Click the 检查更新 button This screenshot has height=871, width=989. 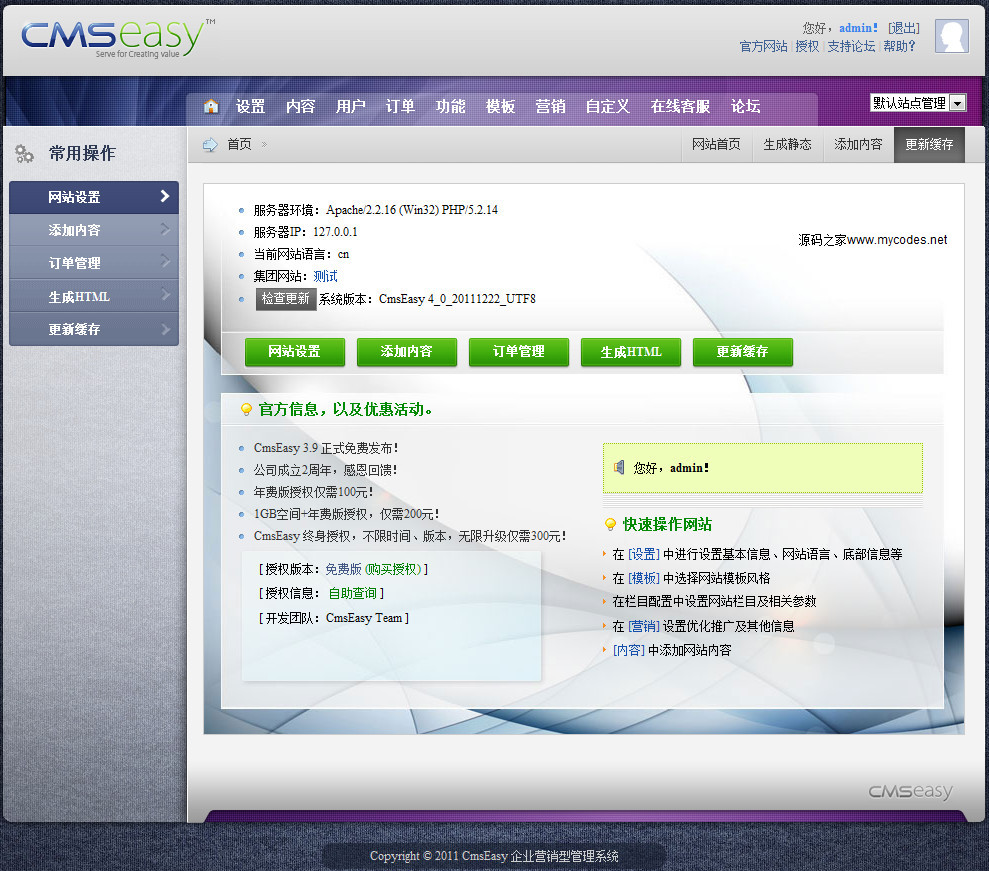click(x=286, y=298)
